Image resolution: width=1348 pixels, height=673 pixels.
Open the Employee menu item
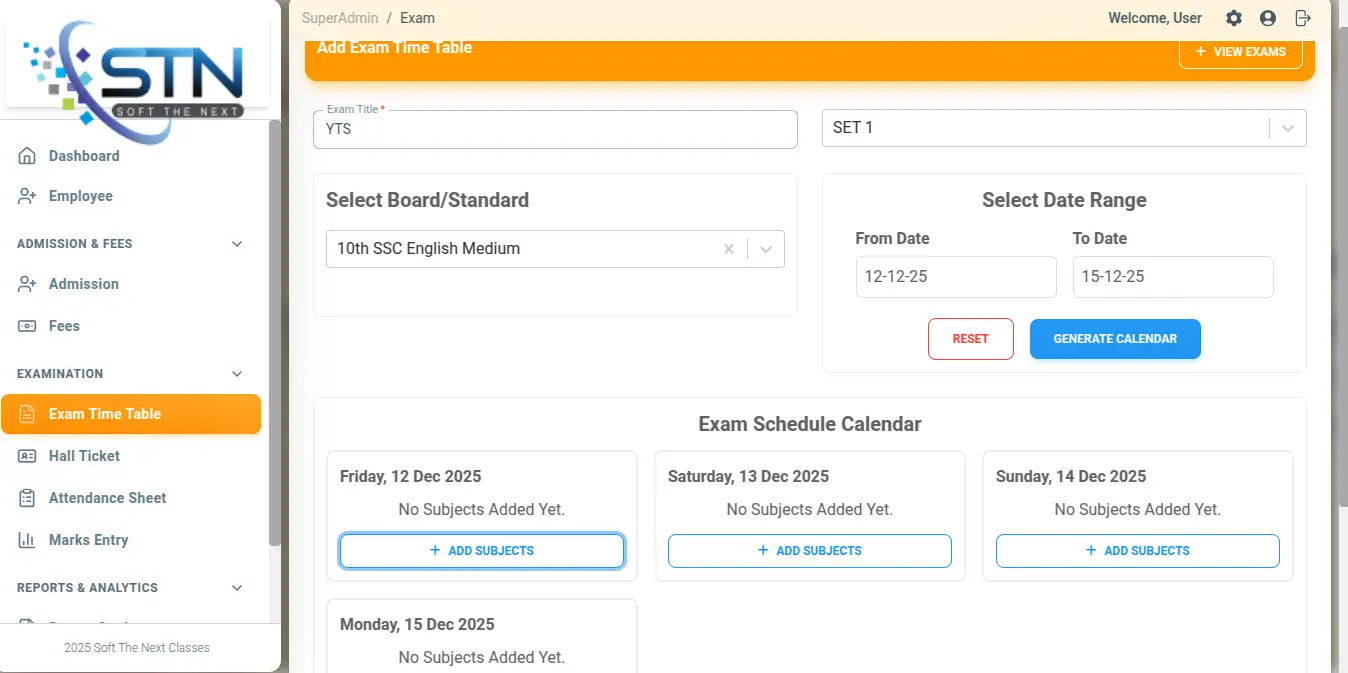tap(80, 196)
